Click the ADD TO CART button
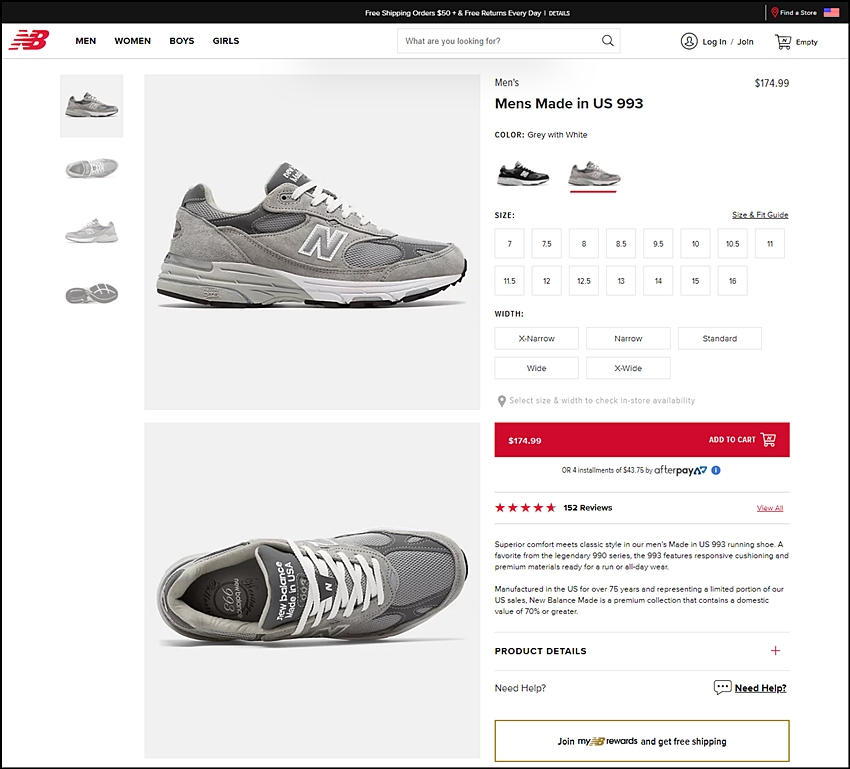 pos(642,440)
